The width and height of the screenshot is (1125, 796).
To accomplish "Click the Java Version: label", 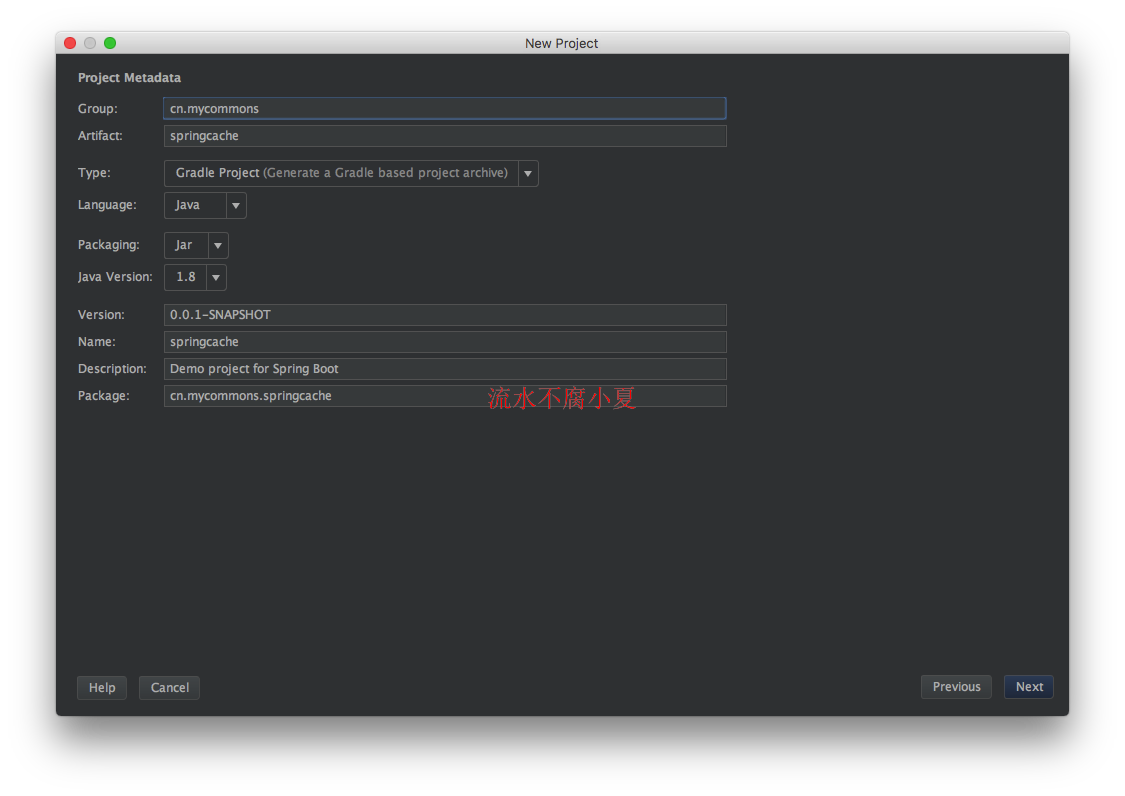I will [115, 277].
